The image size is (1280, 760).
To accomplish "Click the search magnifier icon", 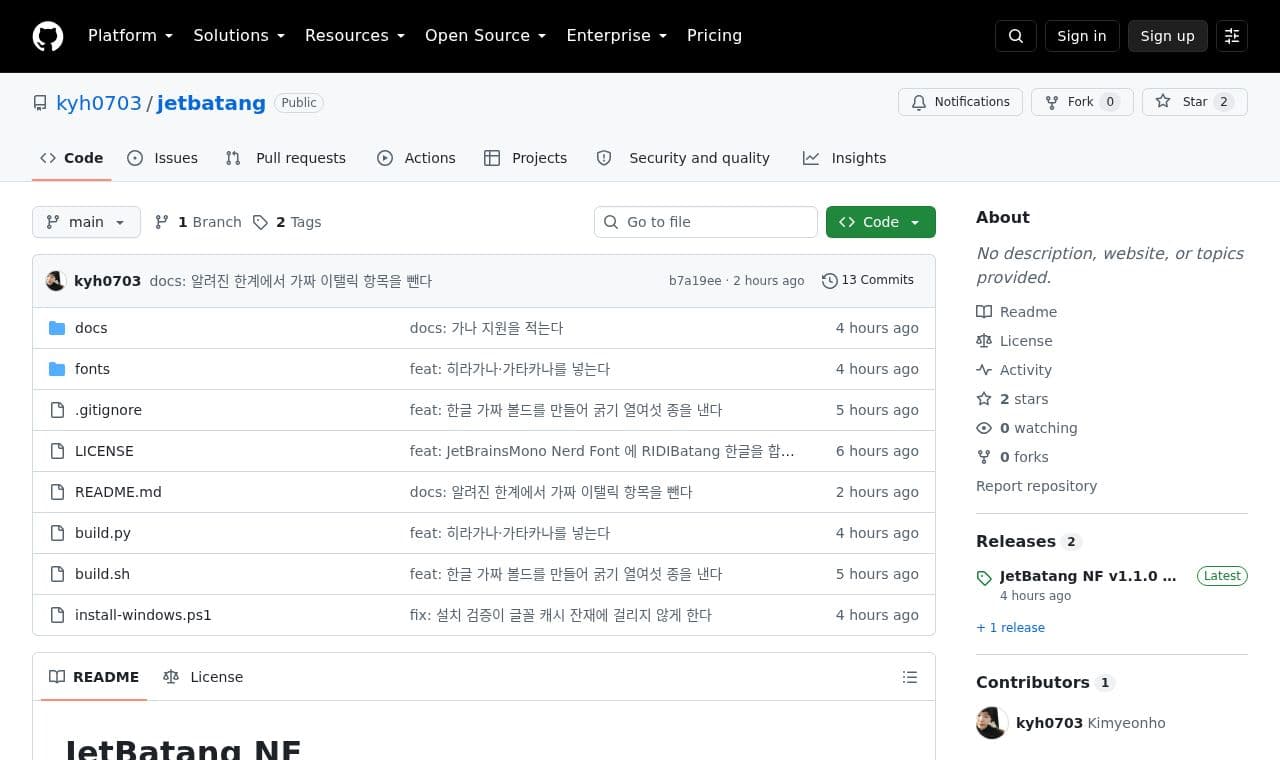I will tap(1016, 36).
